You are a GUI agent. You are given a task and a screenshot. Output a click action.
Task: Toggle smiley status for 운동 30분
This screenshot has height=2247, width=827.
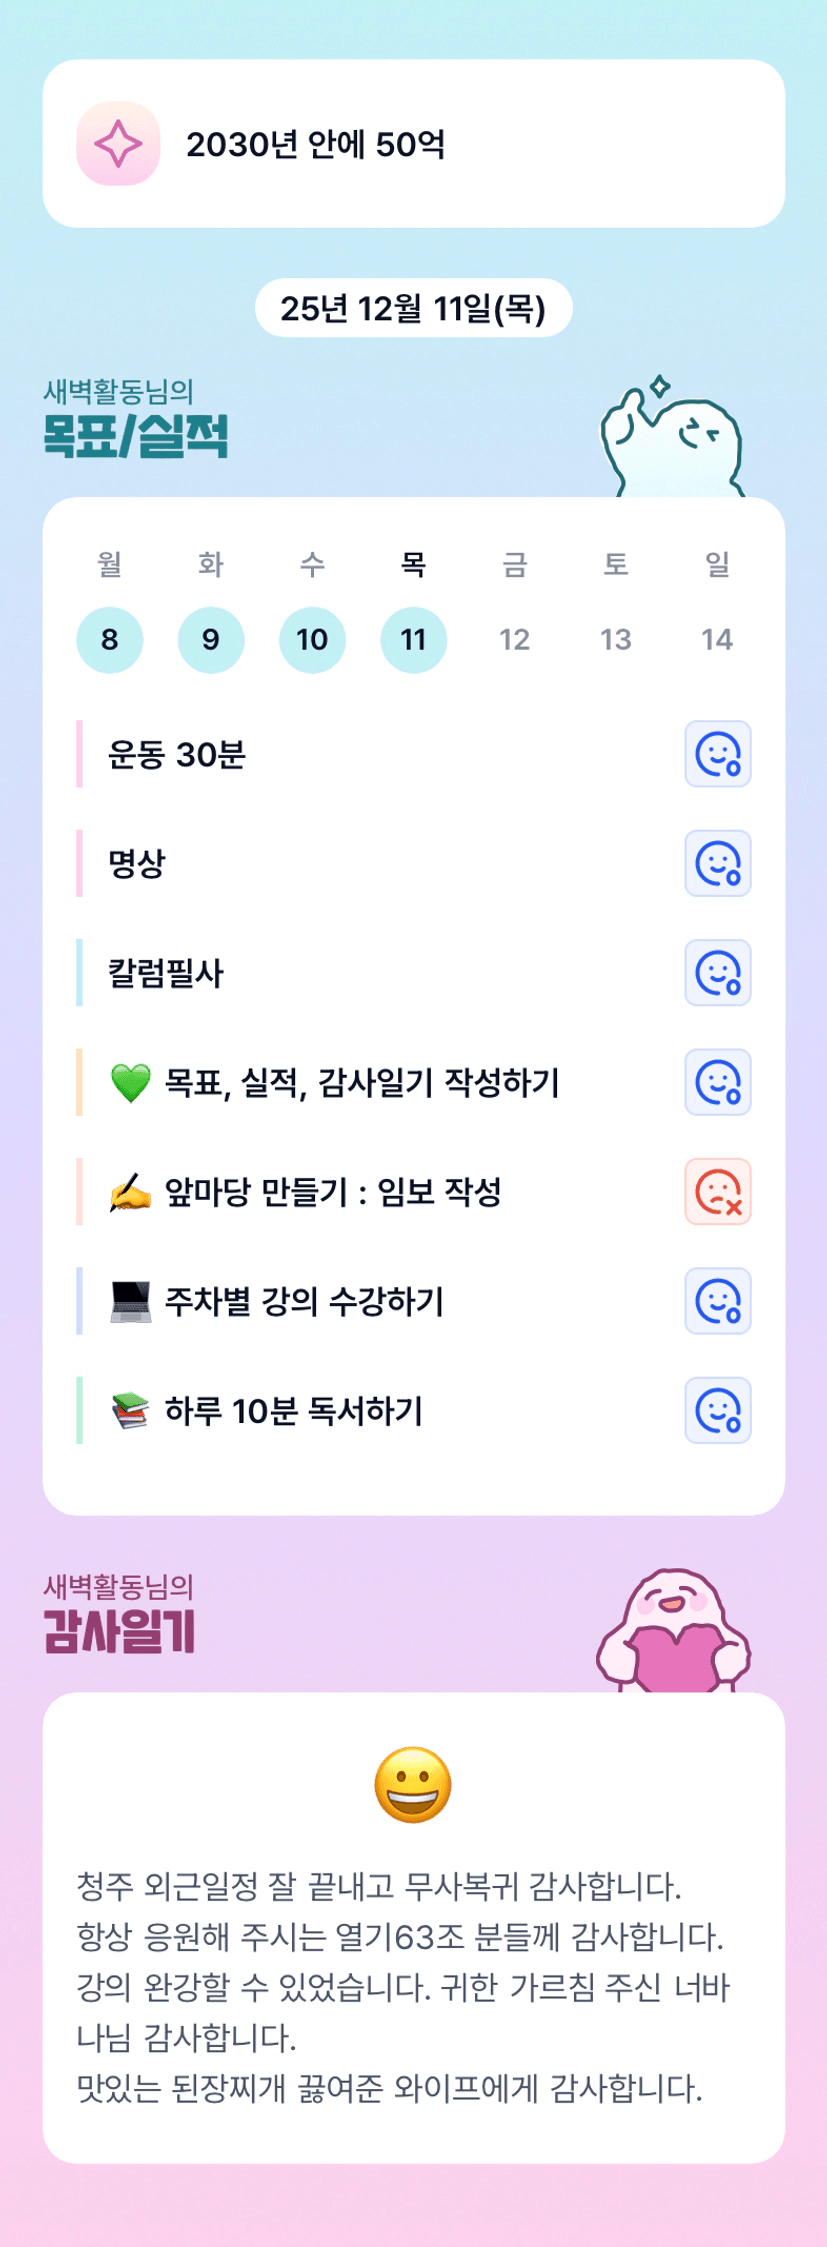coord(717,754)
